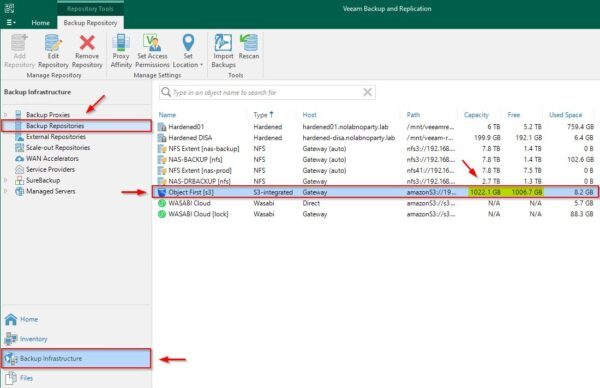Click hardened01.nolabnoparty.lab host cell
600x388 pixels.
[x=345, y=127]
